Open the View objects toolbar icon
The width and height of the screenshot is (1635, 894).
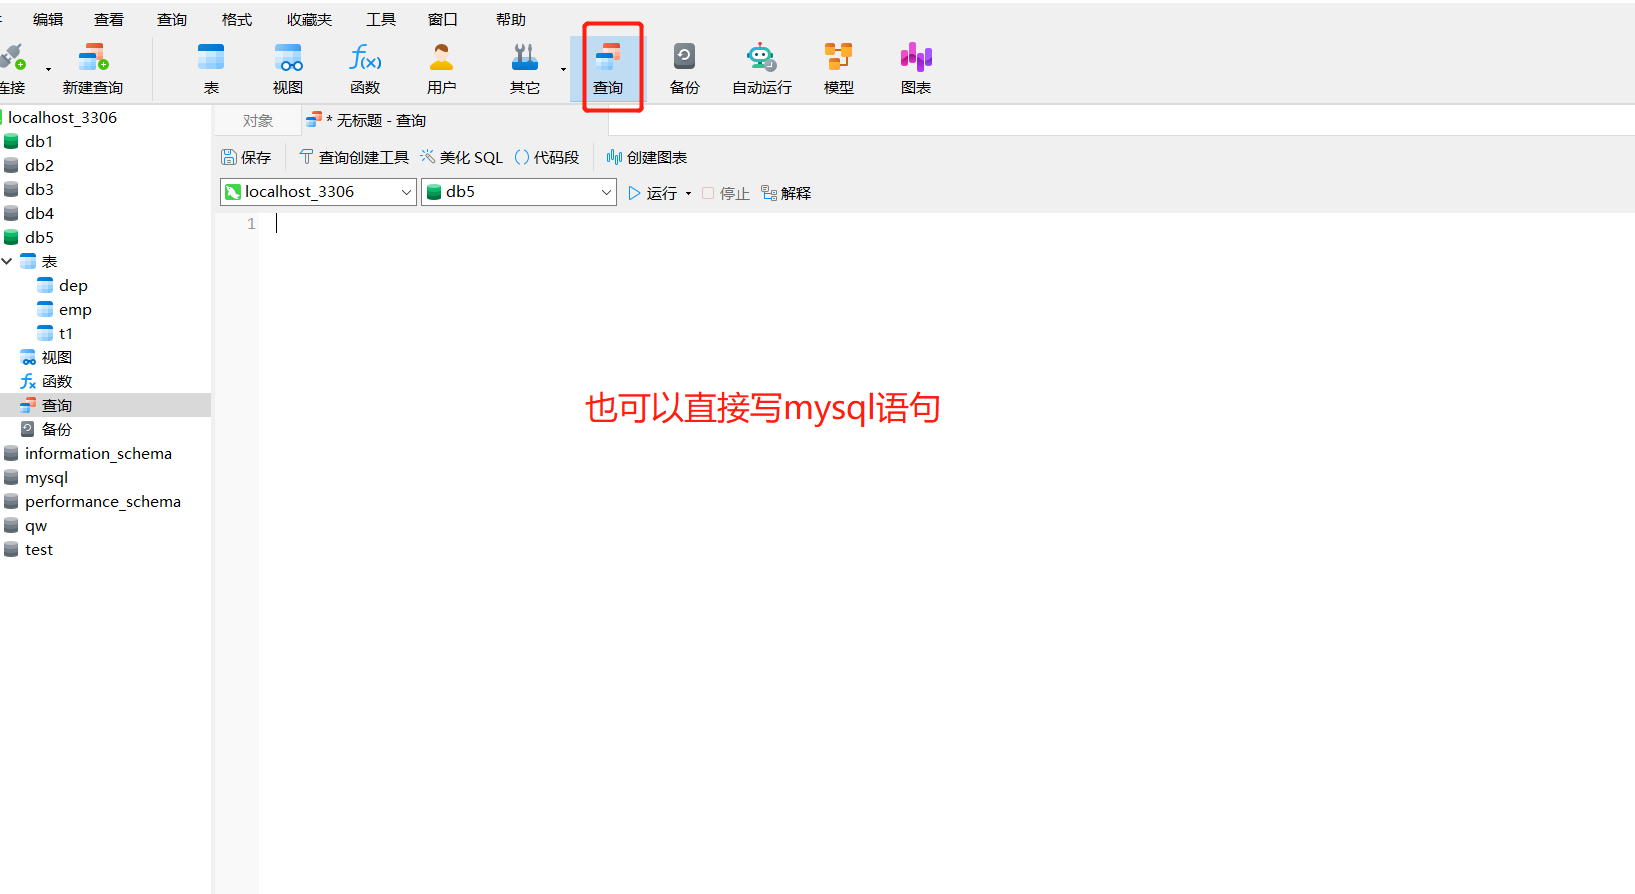point(288,68)
